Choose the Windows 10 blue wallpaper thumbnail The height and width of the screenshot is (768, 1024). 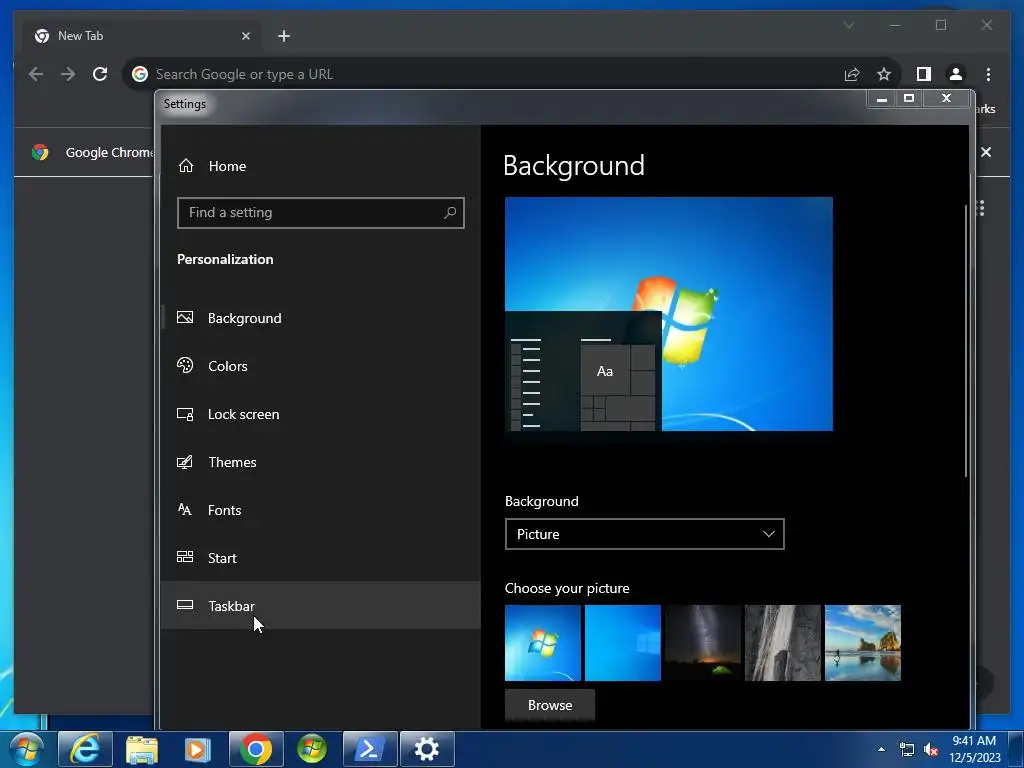pyautogui.click(x=623, y=643)
